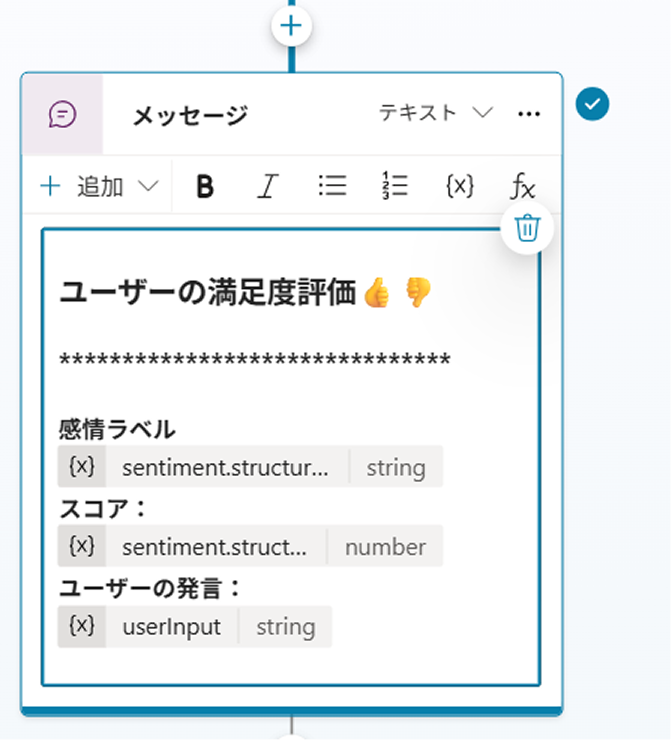Delete the message with trash icon

[x=527, y=229]
